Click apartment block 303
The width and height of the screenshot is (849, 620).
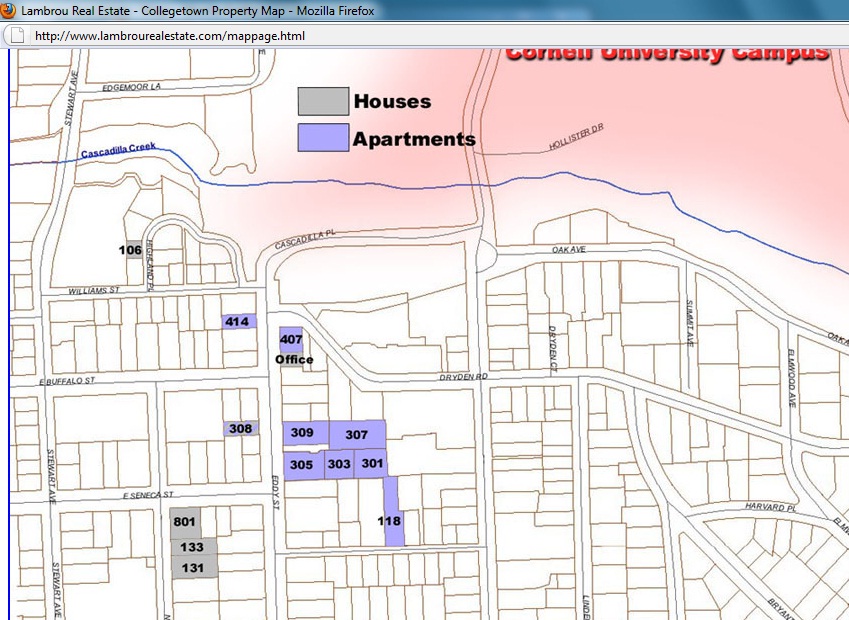(x=339, y=464)
